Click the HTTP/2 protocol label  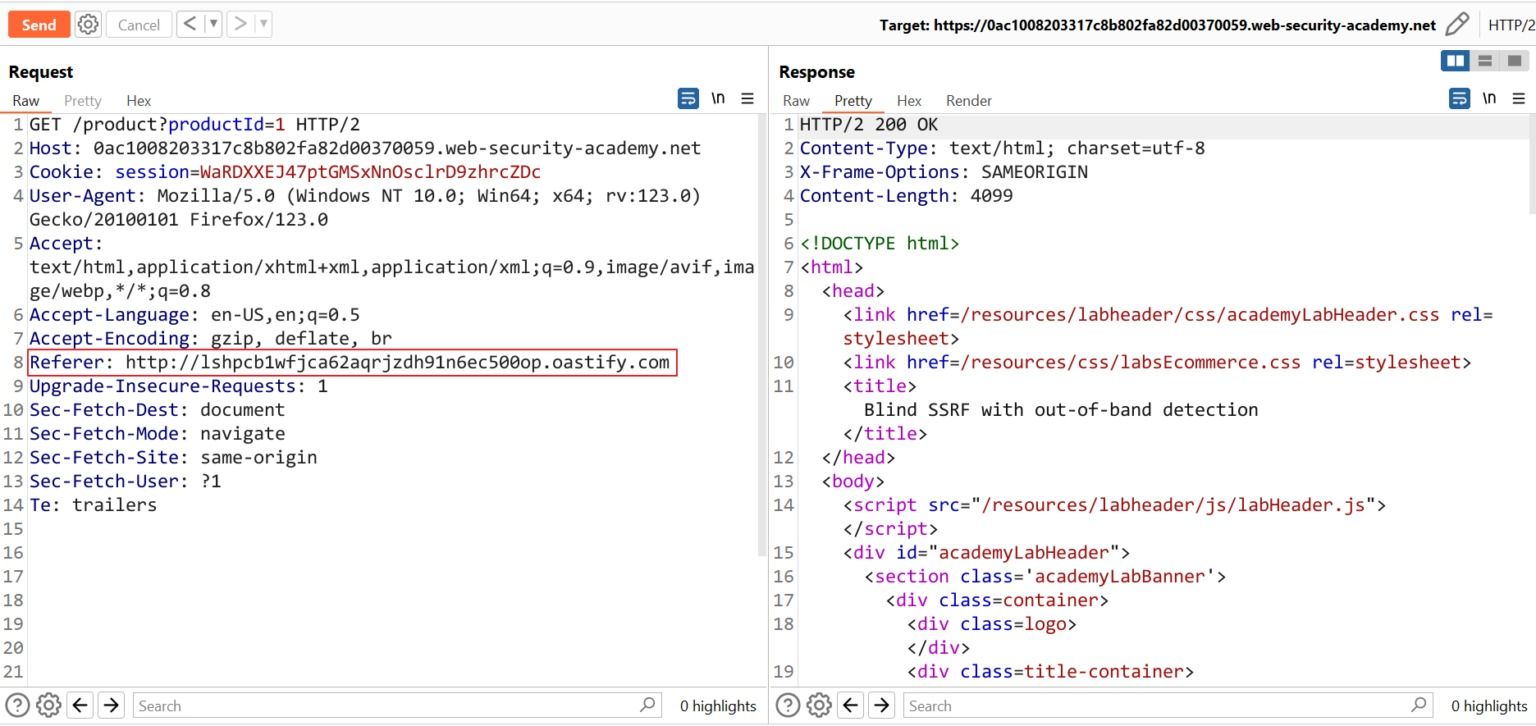(1511, 25)
